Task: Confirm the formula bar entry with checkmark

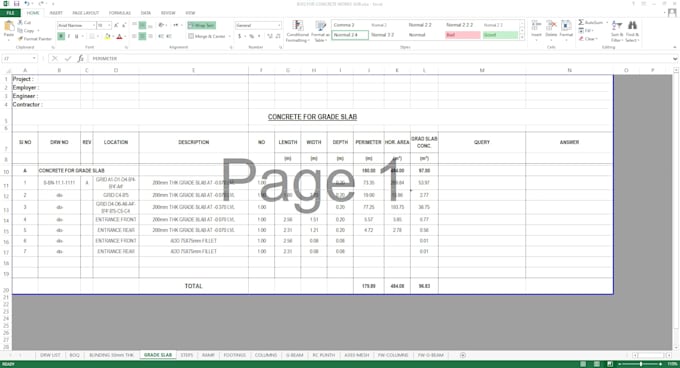Action: [x=68, y=58]
